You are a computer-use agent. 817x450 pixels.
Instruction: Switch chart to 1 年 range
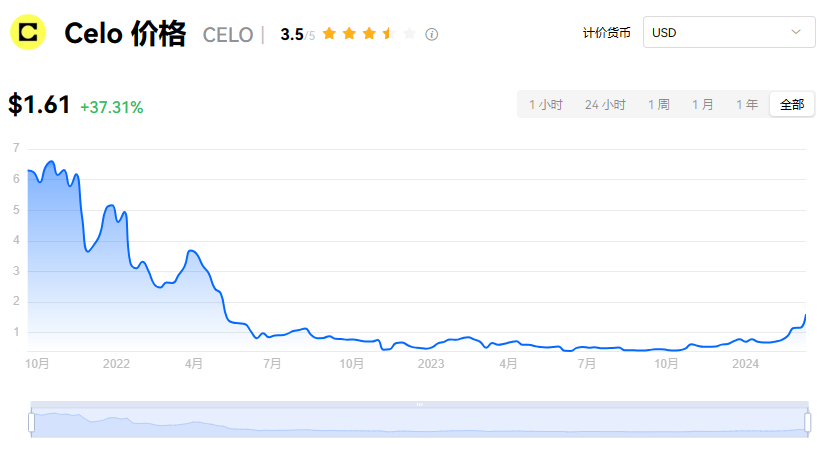(x=747, y=105)
